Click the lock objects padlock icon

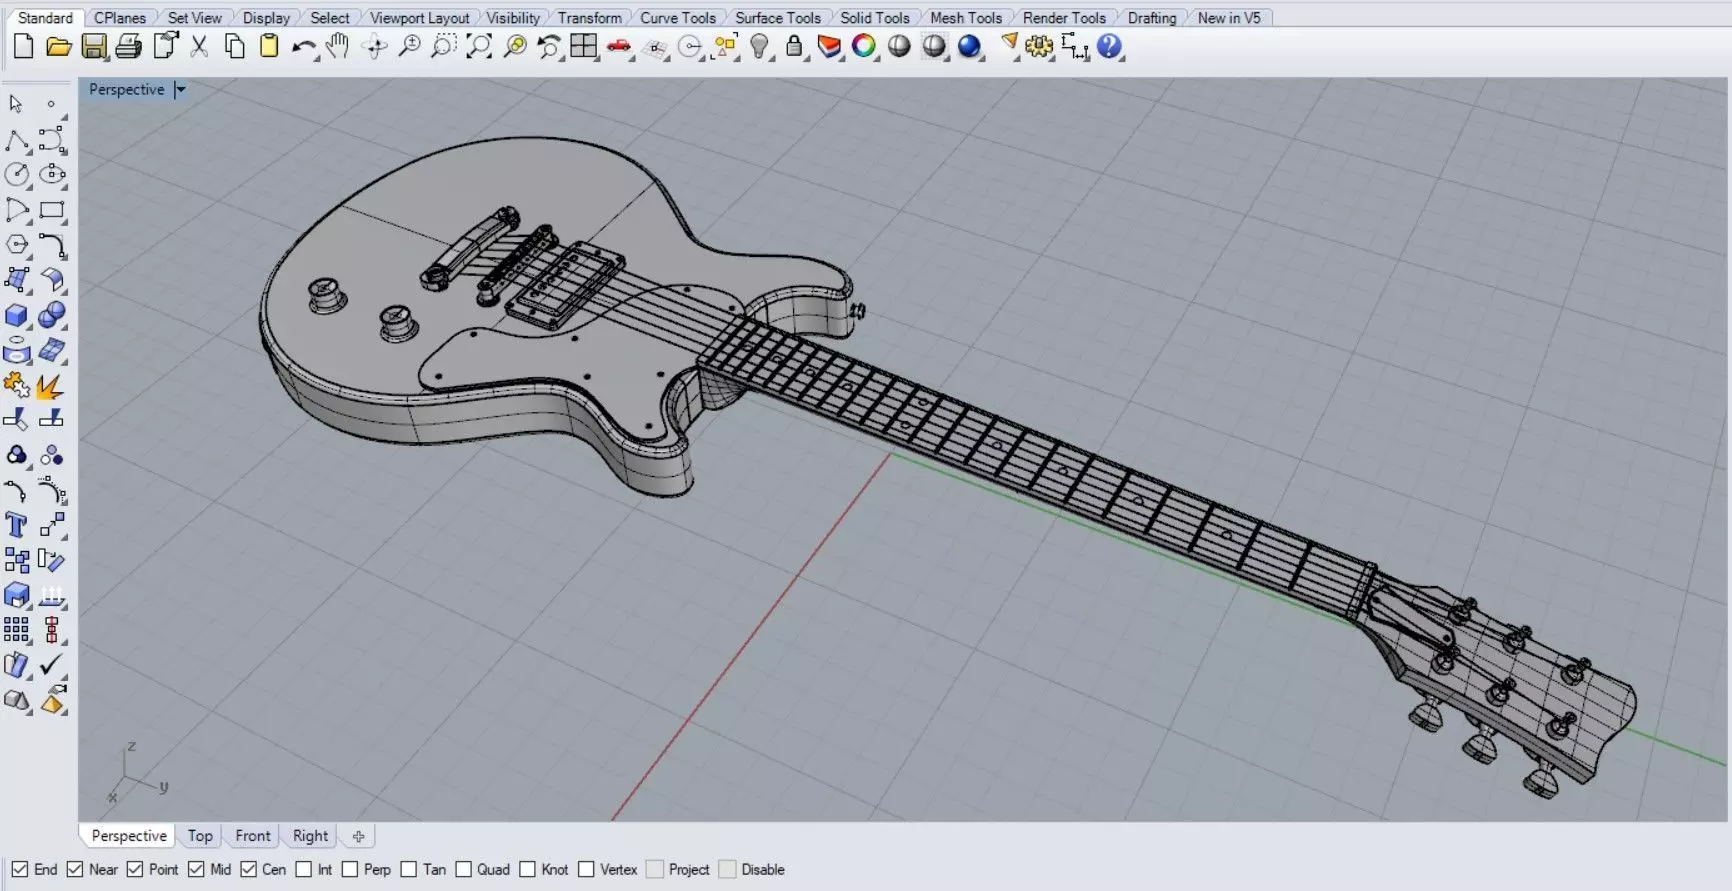(794, 46)
